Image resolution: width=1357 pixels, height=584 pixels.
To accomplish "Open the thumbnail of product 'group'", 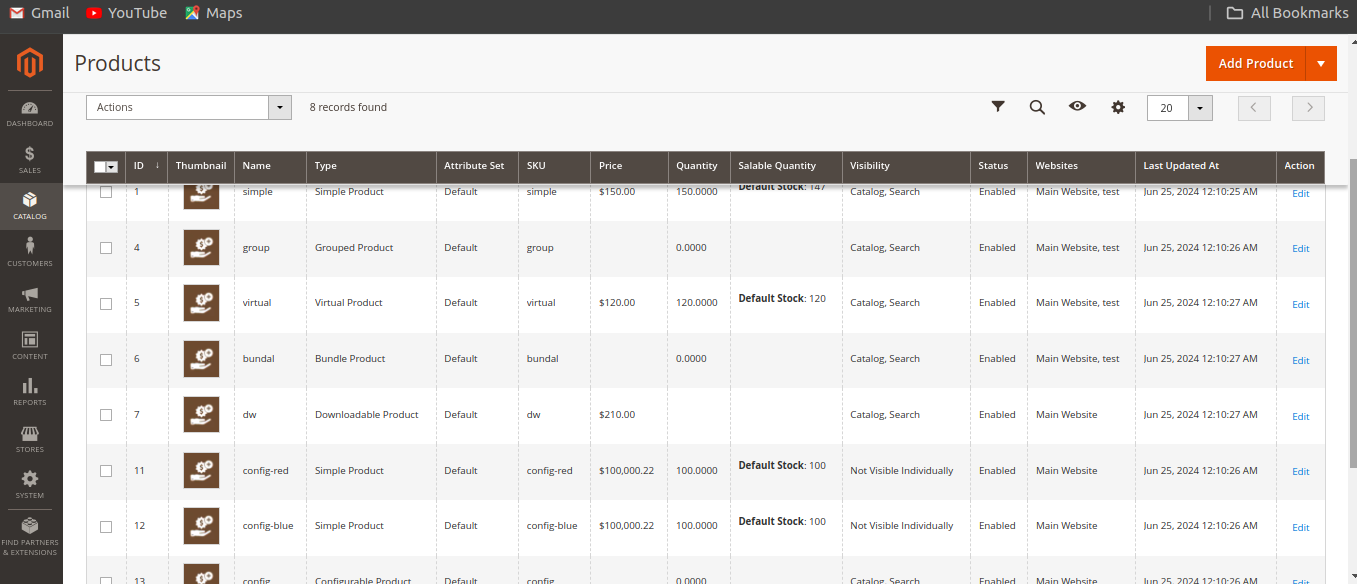I will [x=201, y=247].
